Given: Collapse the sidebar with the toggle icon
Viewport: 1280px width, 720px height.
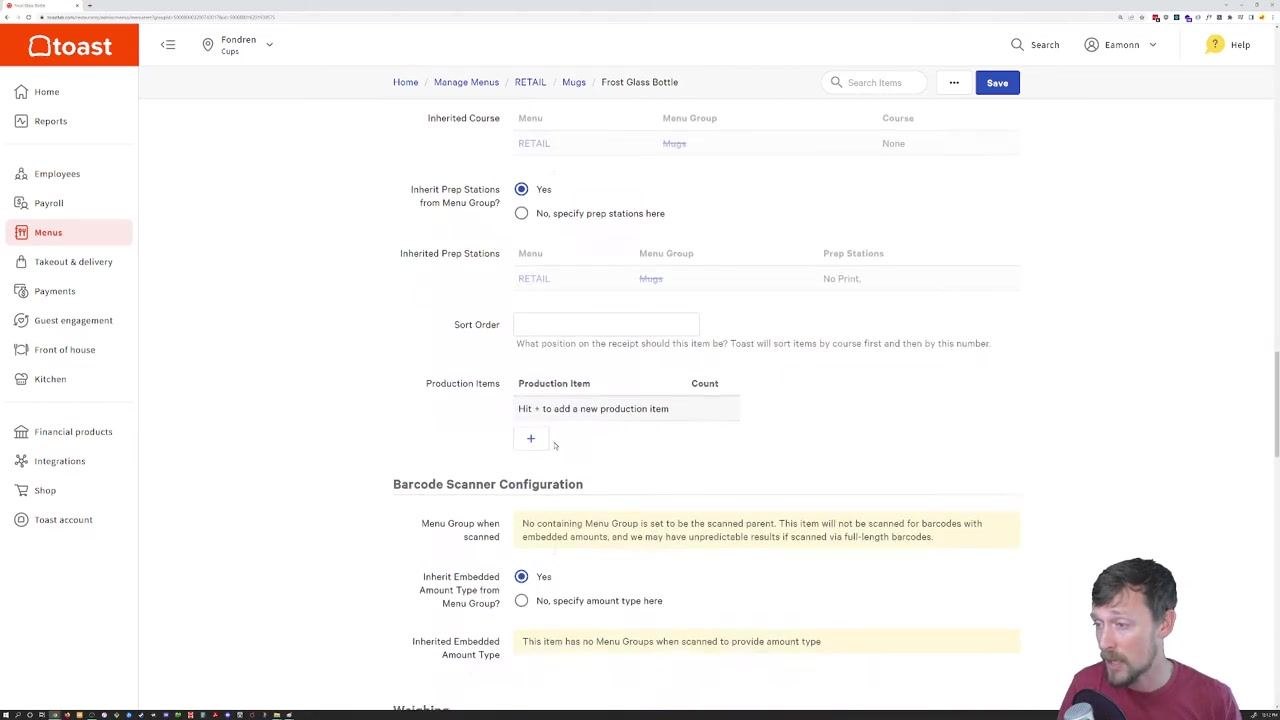Looking at the screenshot, I should pos(168,44).
